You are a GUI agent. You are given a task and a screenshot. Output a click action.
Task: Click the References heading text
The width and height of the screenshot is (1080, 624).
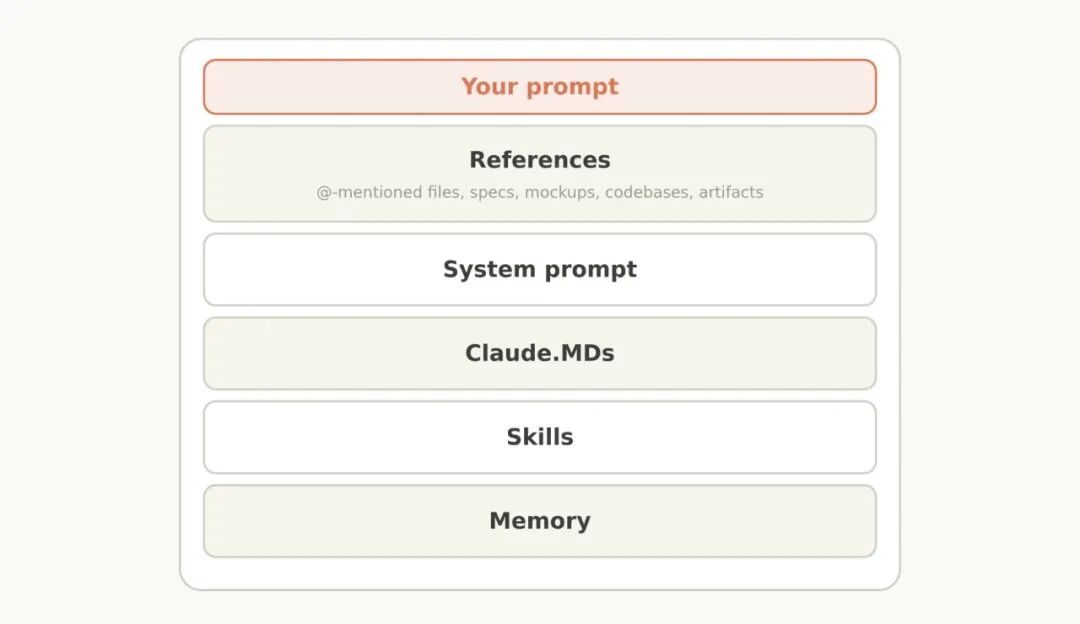tap(539, 160)
